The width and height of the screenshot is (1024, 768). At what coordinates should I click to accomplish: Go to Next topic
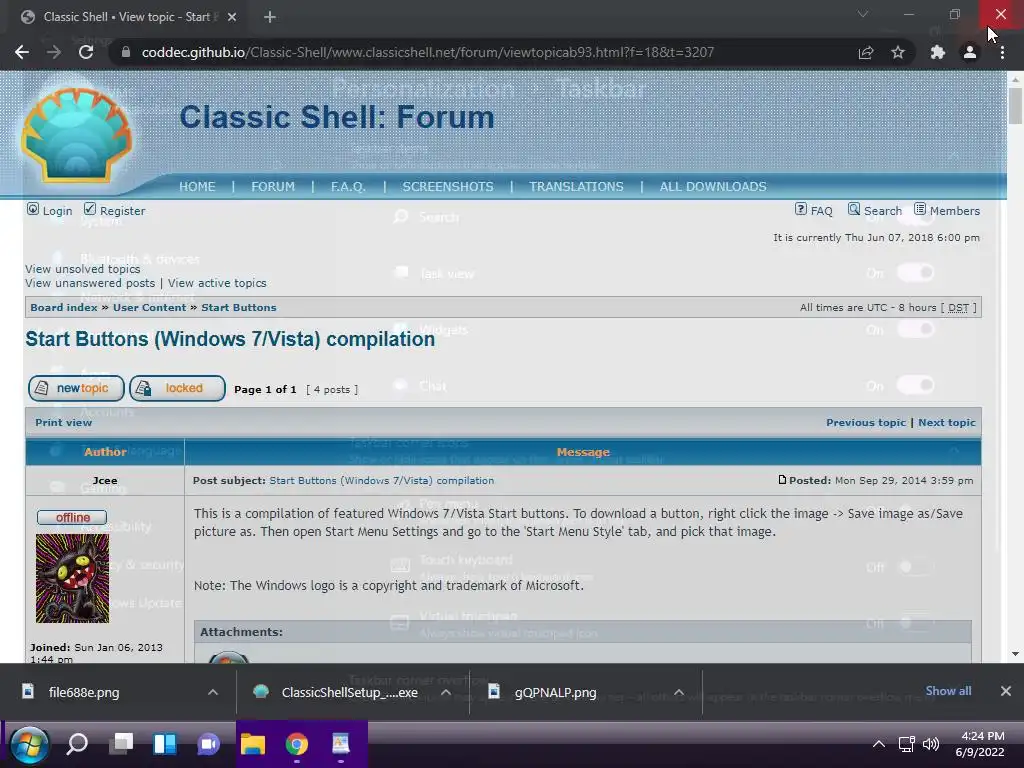pyautogui.click(x=947, y=423)
